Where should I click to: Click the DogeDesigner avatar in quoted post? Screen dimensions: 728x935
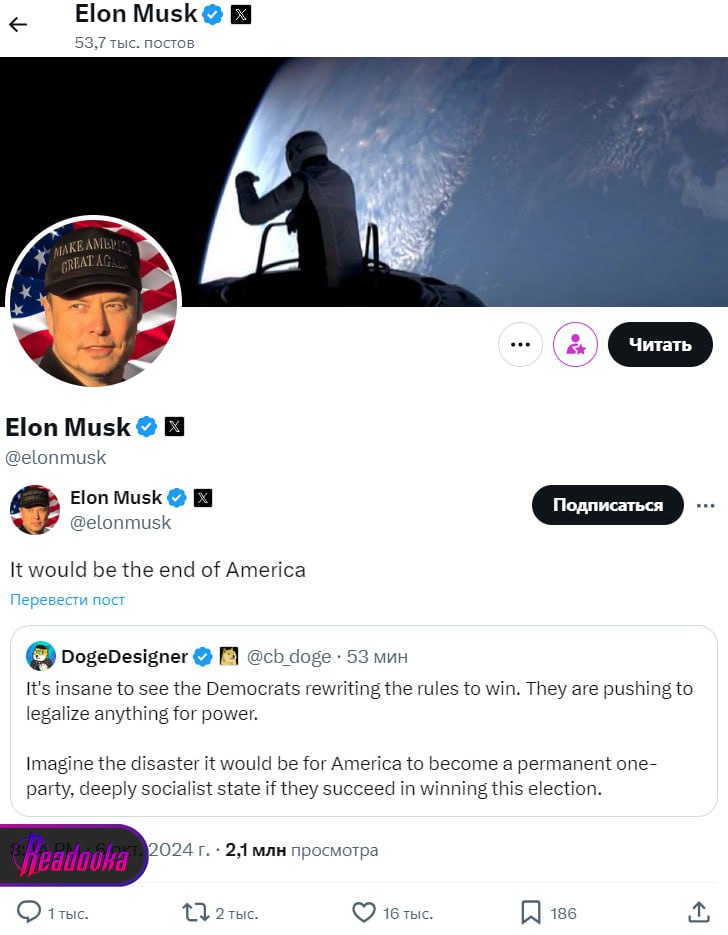click(x=41, y=656)
